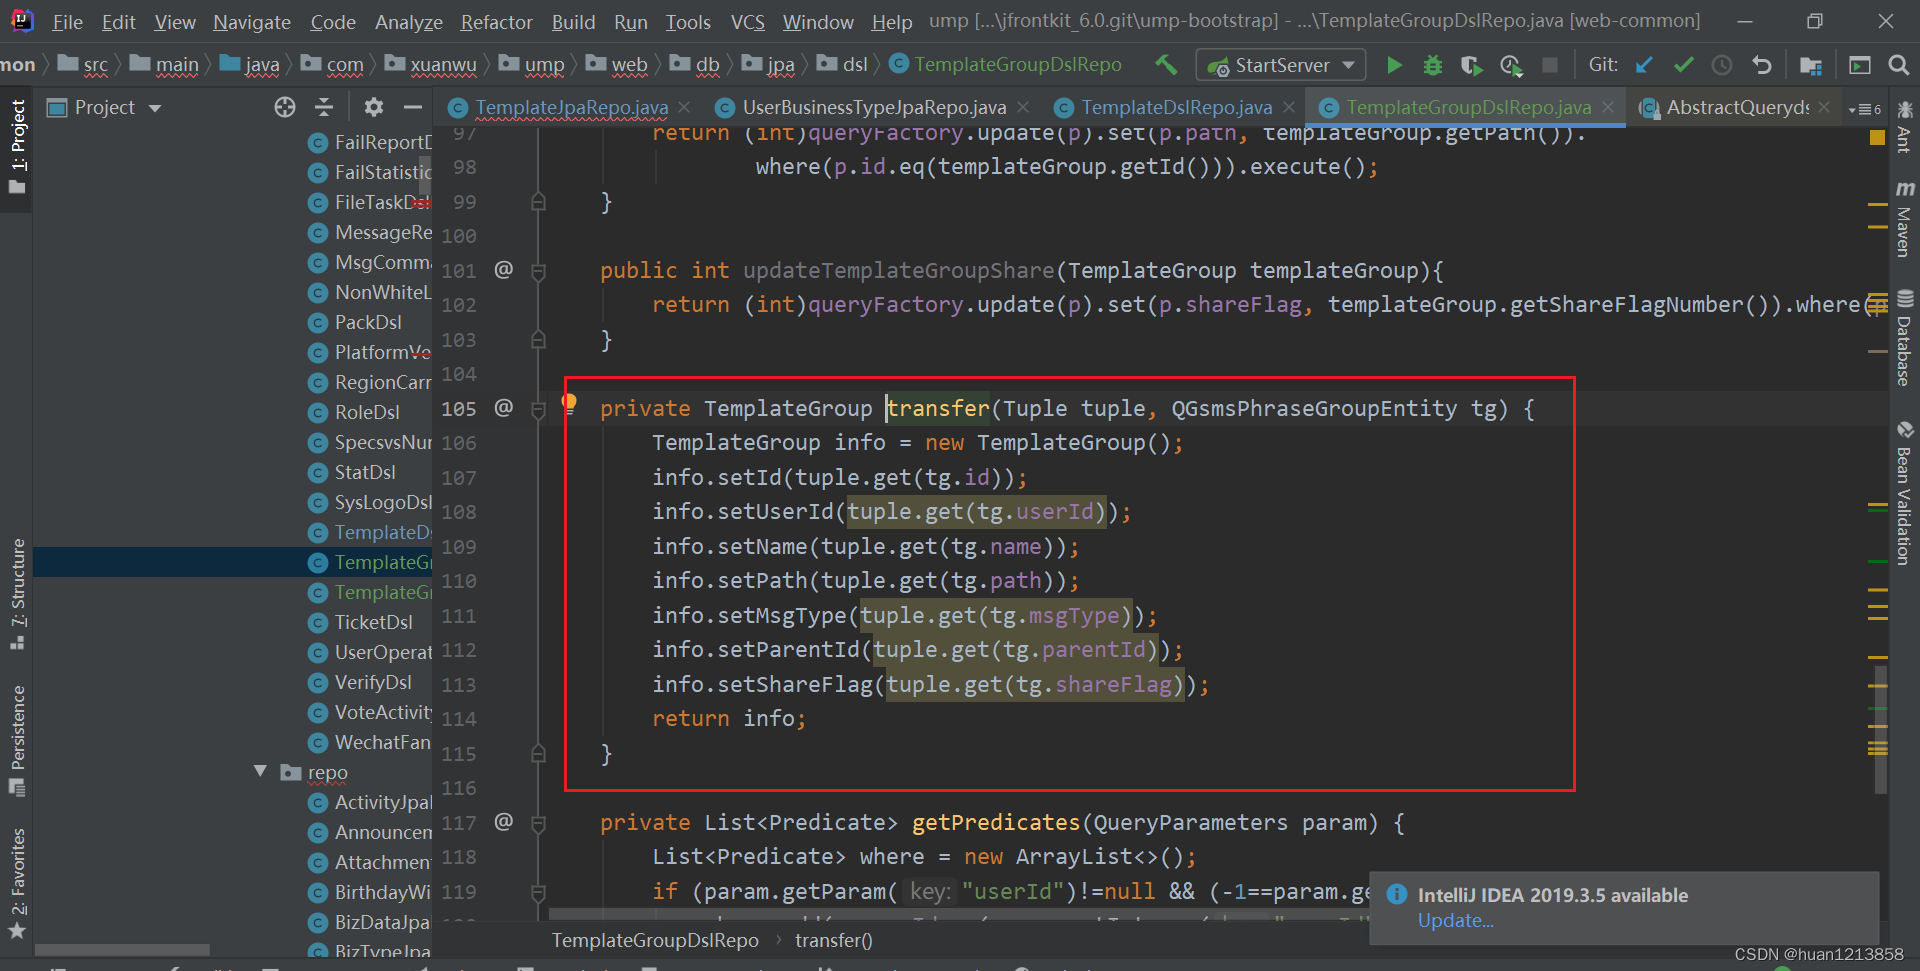Click the transfer() breadcrumb at the bottom
The height and width of the screenshot is (971, 1920).
point(833,940)
